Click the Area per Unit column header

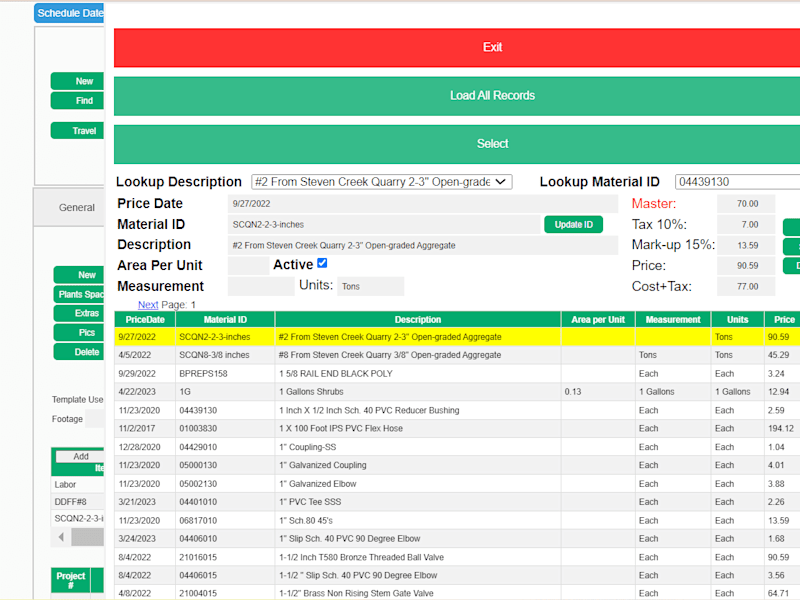[598, 319]
